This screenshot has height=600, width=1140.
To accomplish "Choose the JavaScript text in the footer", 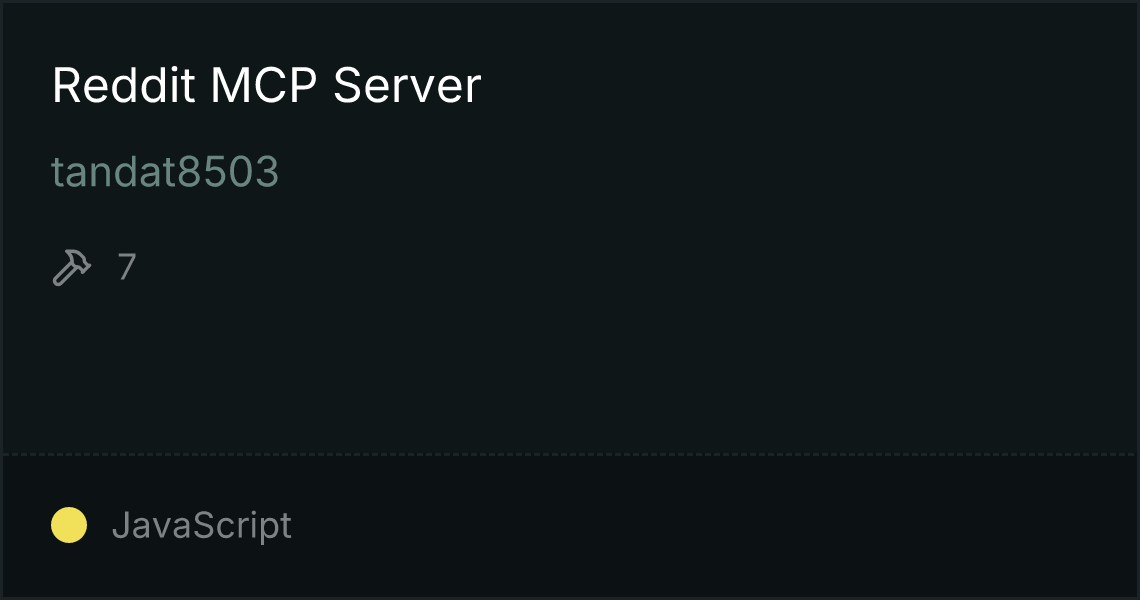I will tap(202, 525).
